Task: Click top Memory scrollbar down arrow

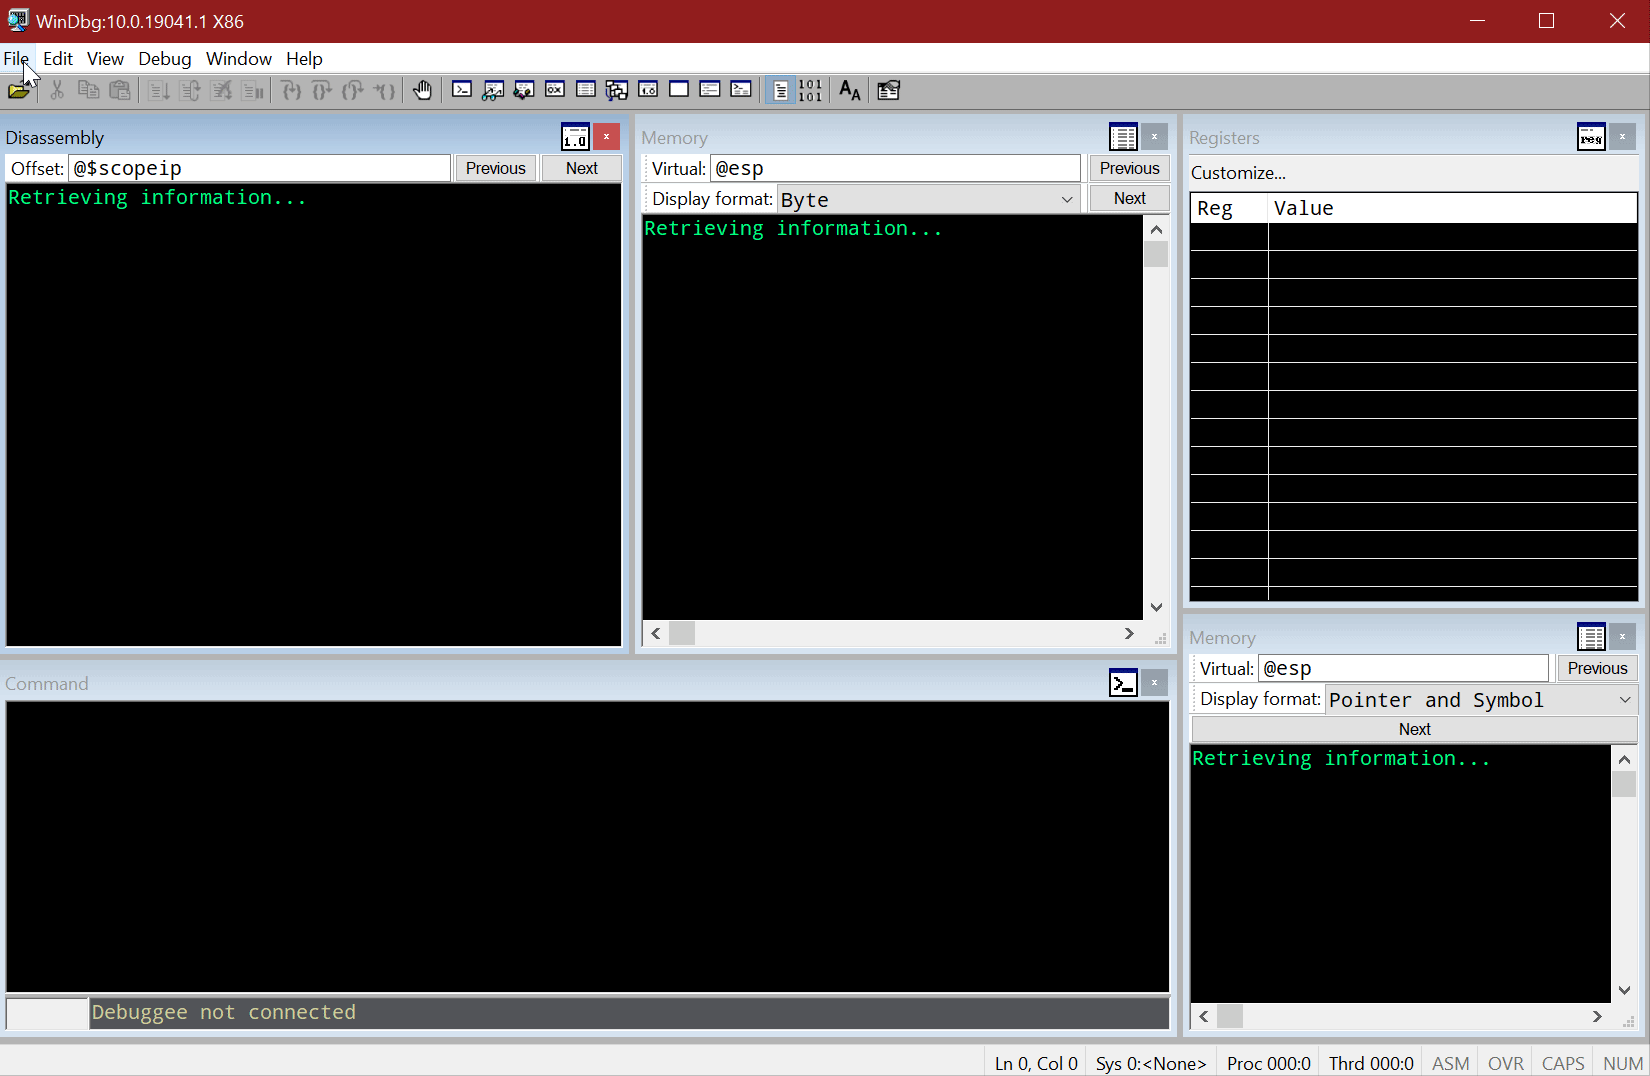Action: coord(1156,607)
